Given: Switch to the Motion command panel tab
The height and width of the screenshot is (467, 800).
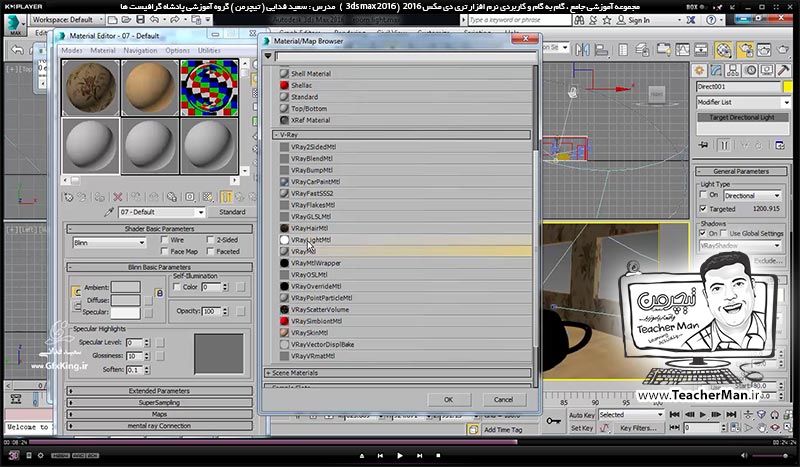Looking at the screenshot, I should click(x=750, y=70).
